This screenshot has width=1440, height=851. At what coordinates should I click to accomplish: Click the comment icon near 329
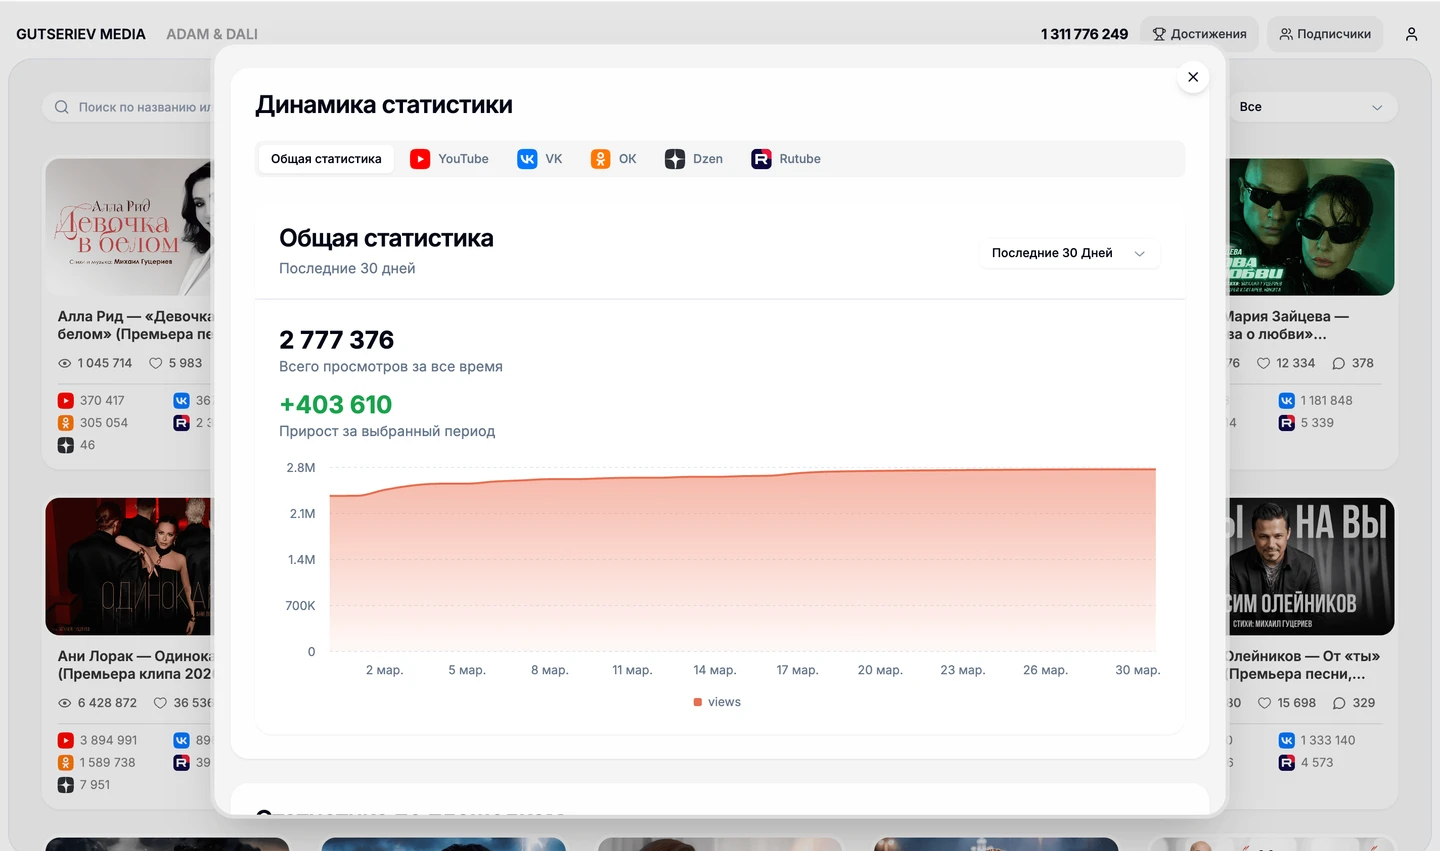(1340, 703)
